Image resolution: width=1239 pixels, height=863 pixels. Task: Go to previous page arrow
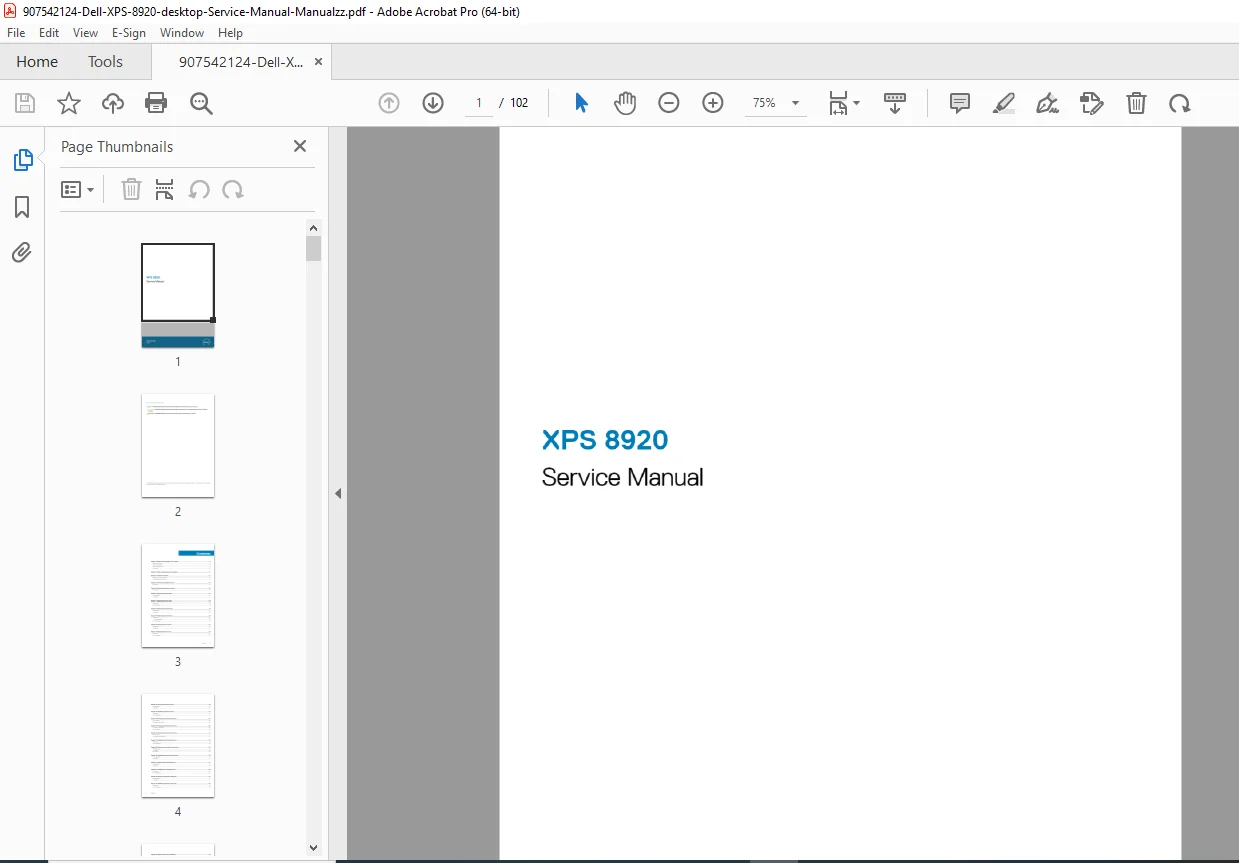click(x=389, y=103)
